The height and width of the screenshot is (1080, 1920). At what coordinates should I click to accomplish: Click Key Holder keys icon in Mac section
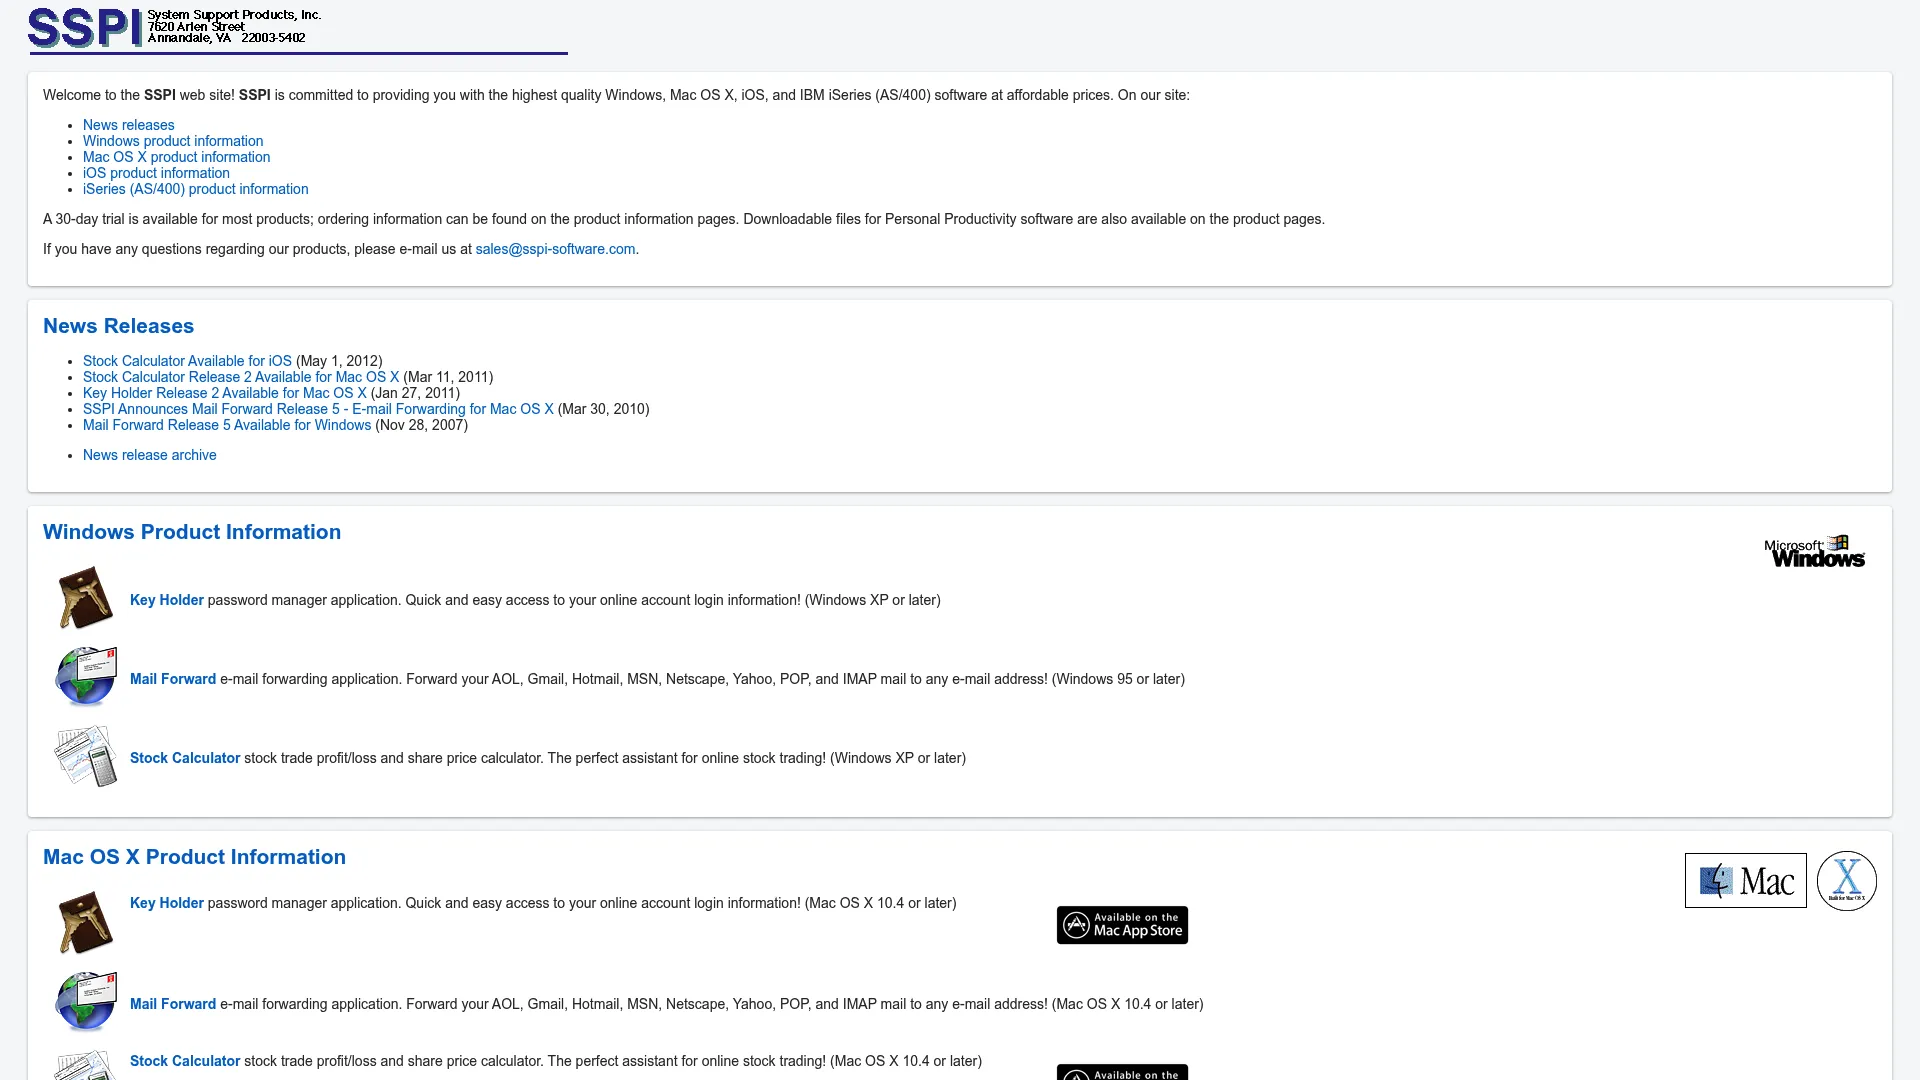pyautogui.click(x=86, y=922)
